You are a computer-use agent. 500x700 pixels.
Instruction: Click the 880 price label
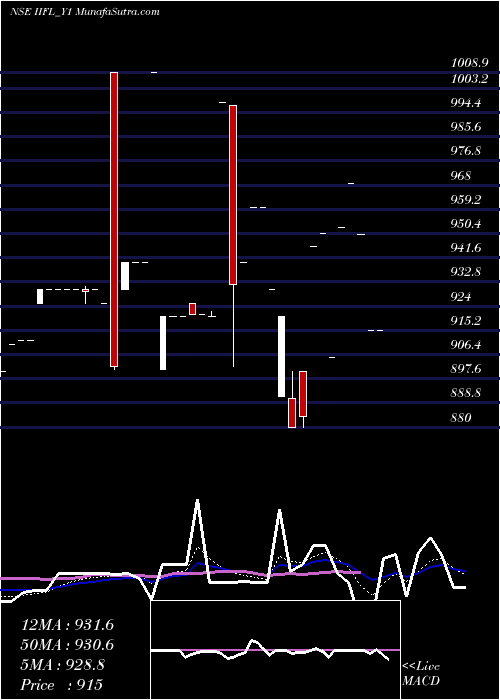pos(461,417)
